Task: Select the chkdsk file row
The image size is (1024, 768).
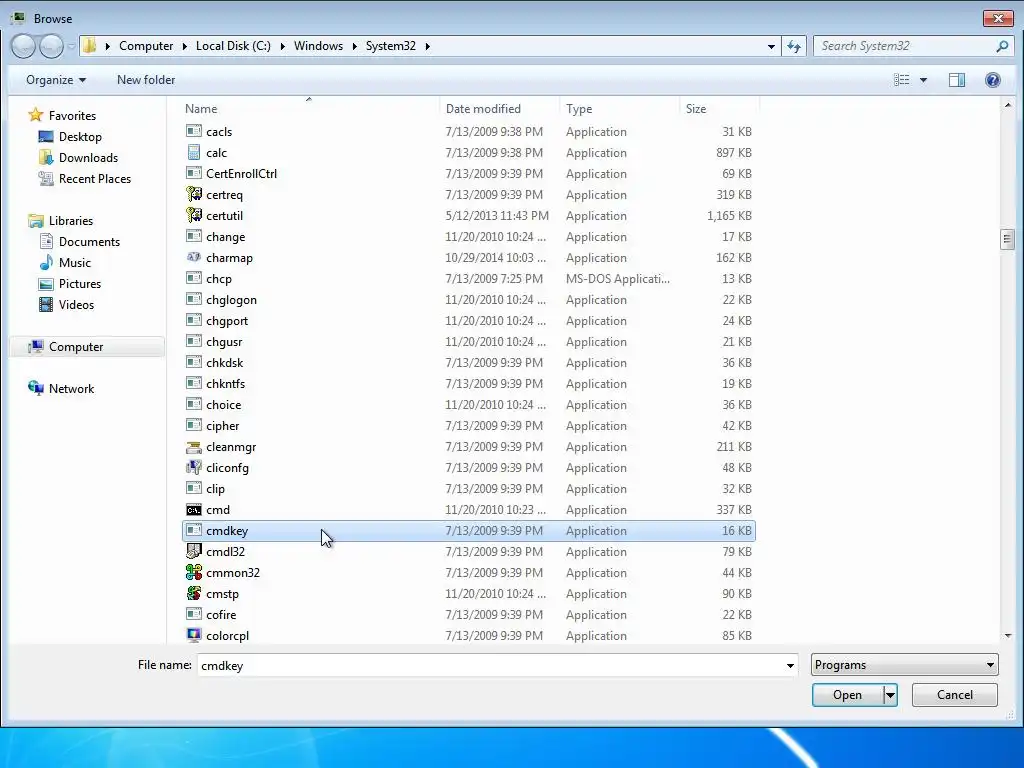Action: (468, 362)
